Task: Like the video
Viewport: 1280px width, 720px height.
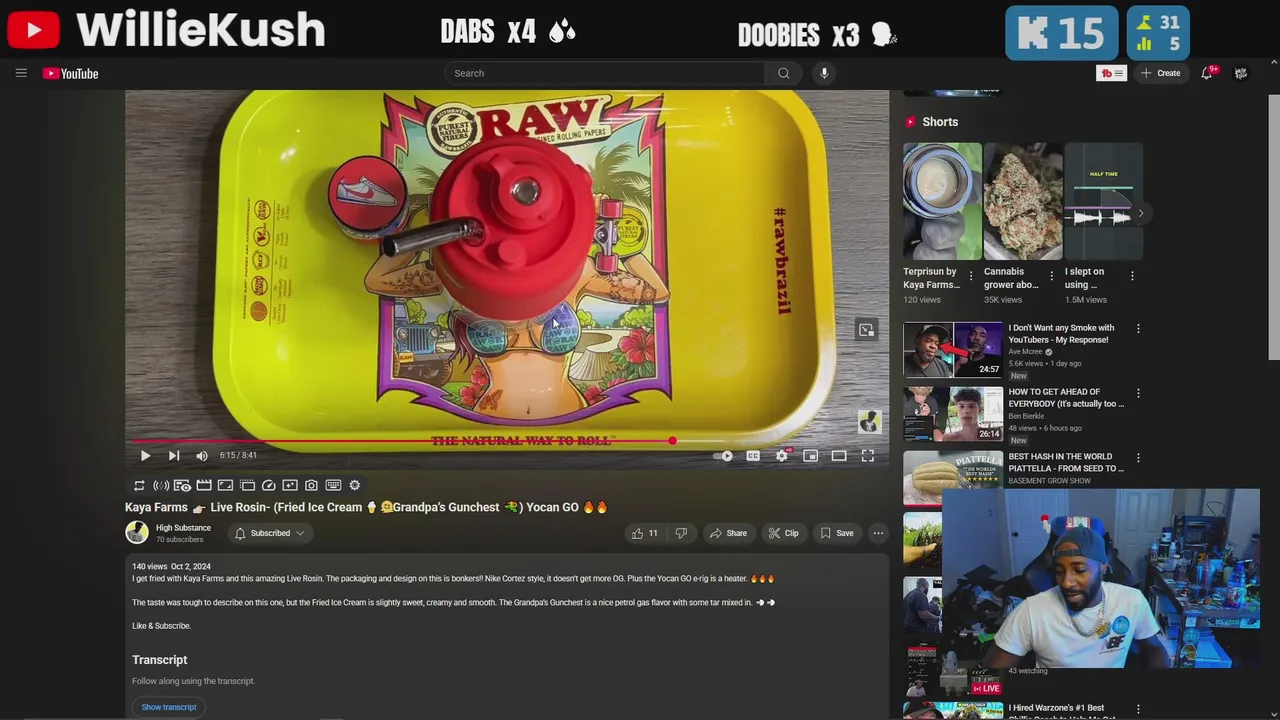Action: point(644,533)
